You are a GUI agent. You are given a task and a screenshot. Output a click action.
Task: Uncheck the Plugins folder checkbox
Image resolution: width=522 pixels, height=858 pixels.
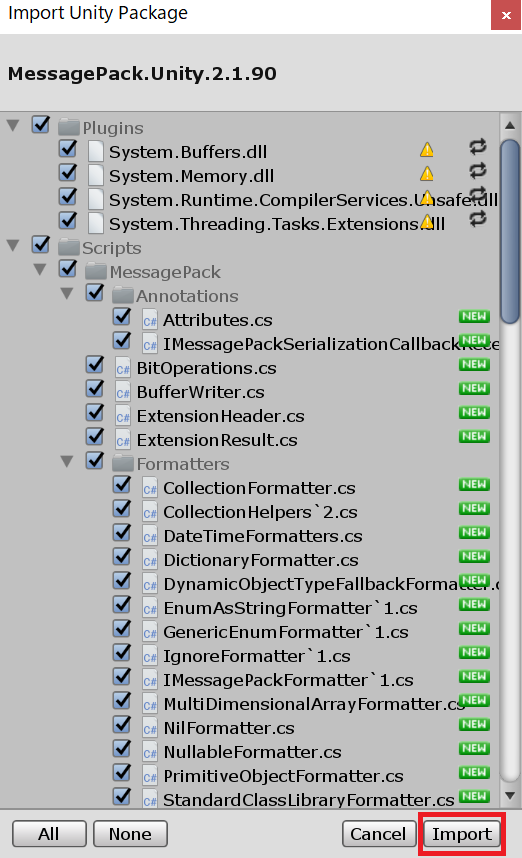(x=41, y=125)
